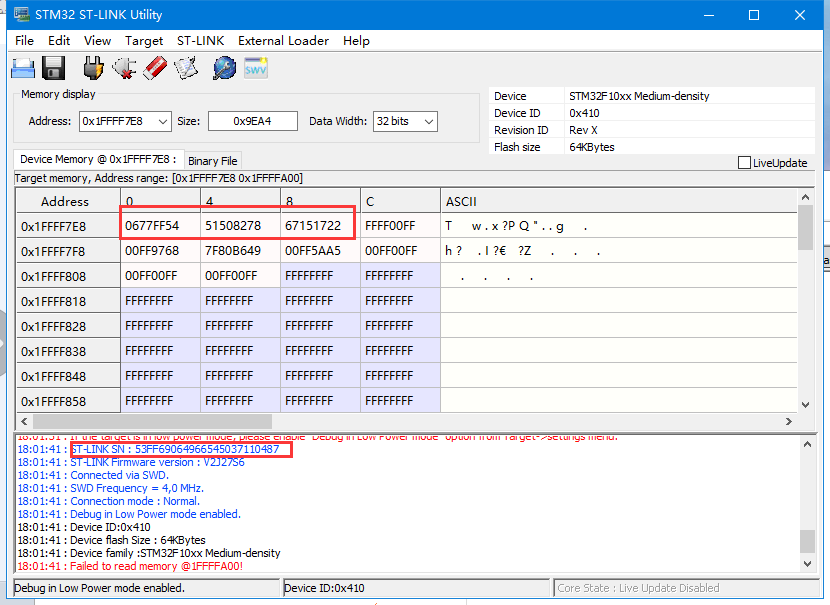Click memory grid up scroll arrow

[805, 197]
